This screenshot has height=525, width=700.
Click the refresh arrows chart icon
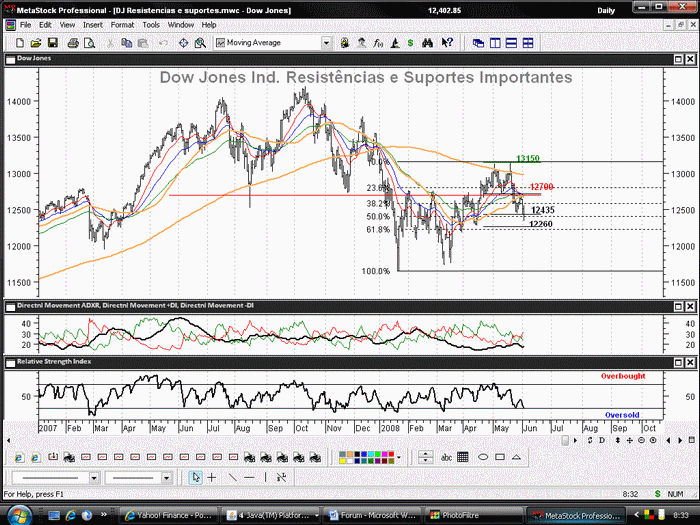click(590, 441)
